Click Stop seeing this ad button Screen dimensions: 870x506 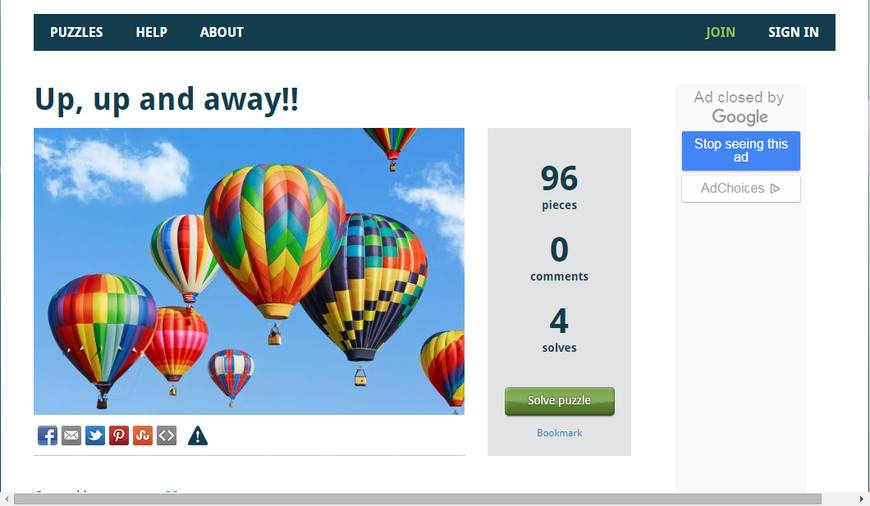pyautogui.click(x=741, y=150)
